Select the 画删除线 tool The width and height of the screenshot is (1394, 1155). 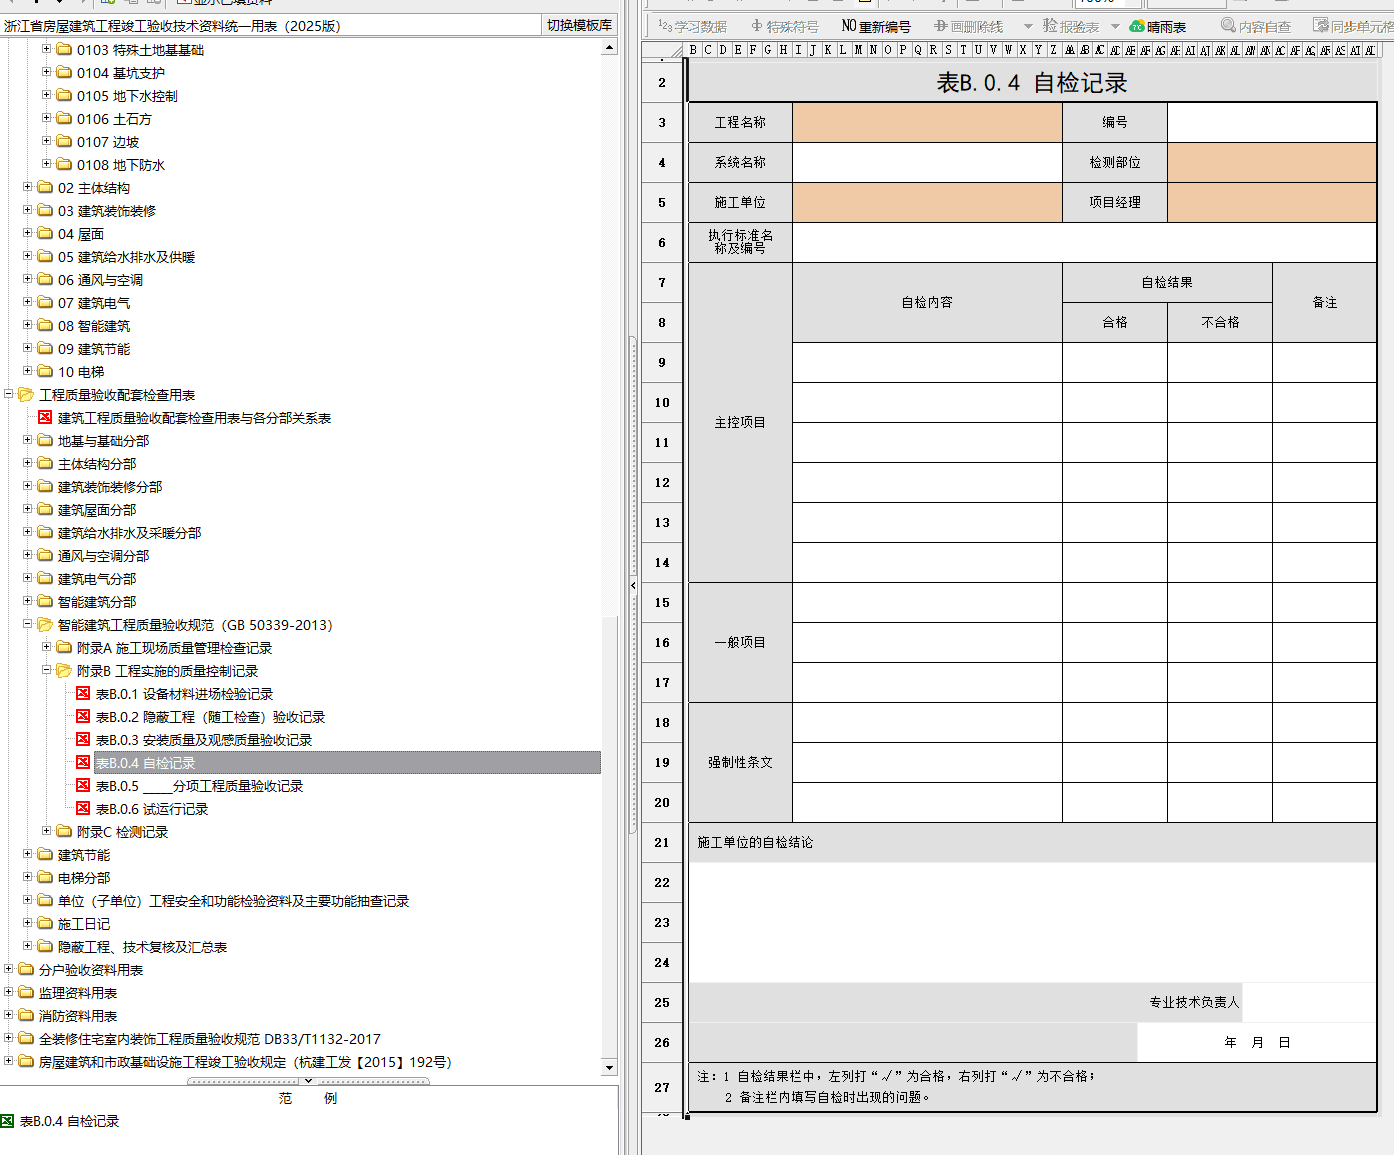968,26
